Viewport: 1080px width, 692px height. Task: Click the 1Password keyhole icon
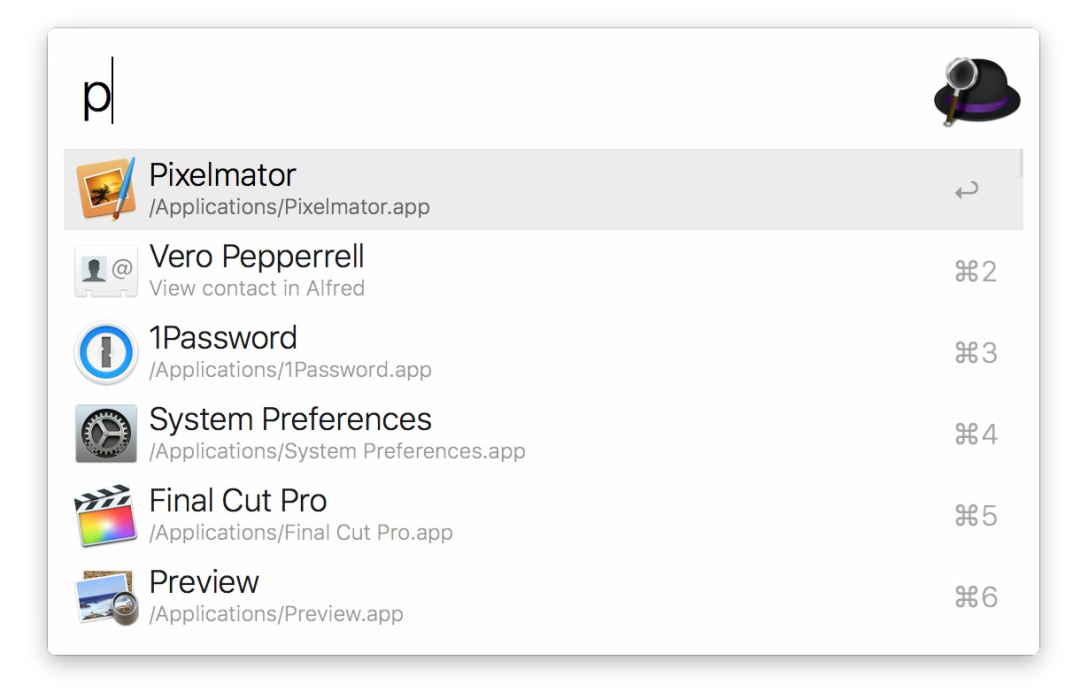click(105, 352)
